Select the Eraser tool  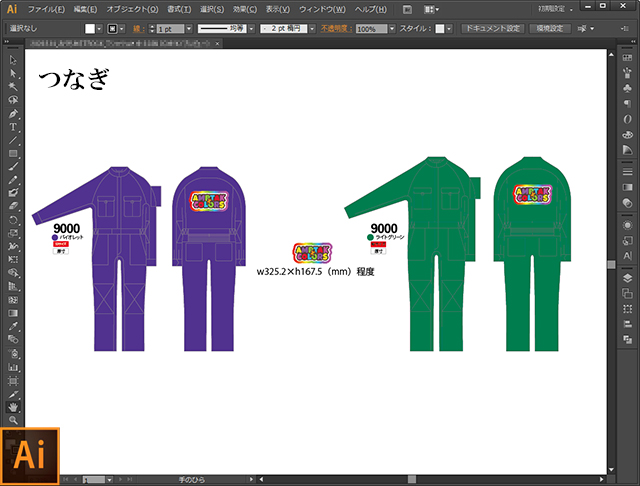tap(13, 206)
